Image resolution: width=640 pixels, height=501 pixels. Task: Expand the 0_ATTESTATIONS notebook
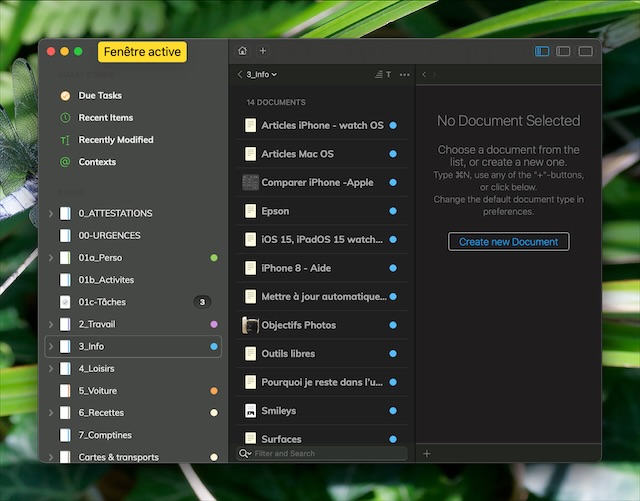[51, 214]
